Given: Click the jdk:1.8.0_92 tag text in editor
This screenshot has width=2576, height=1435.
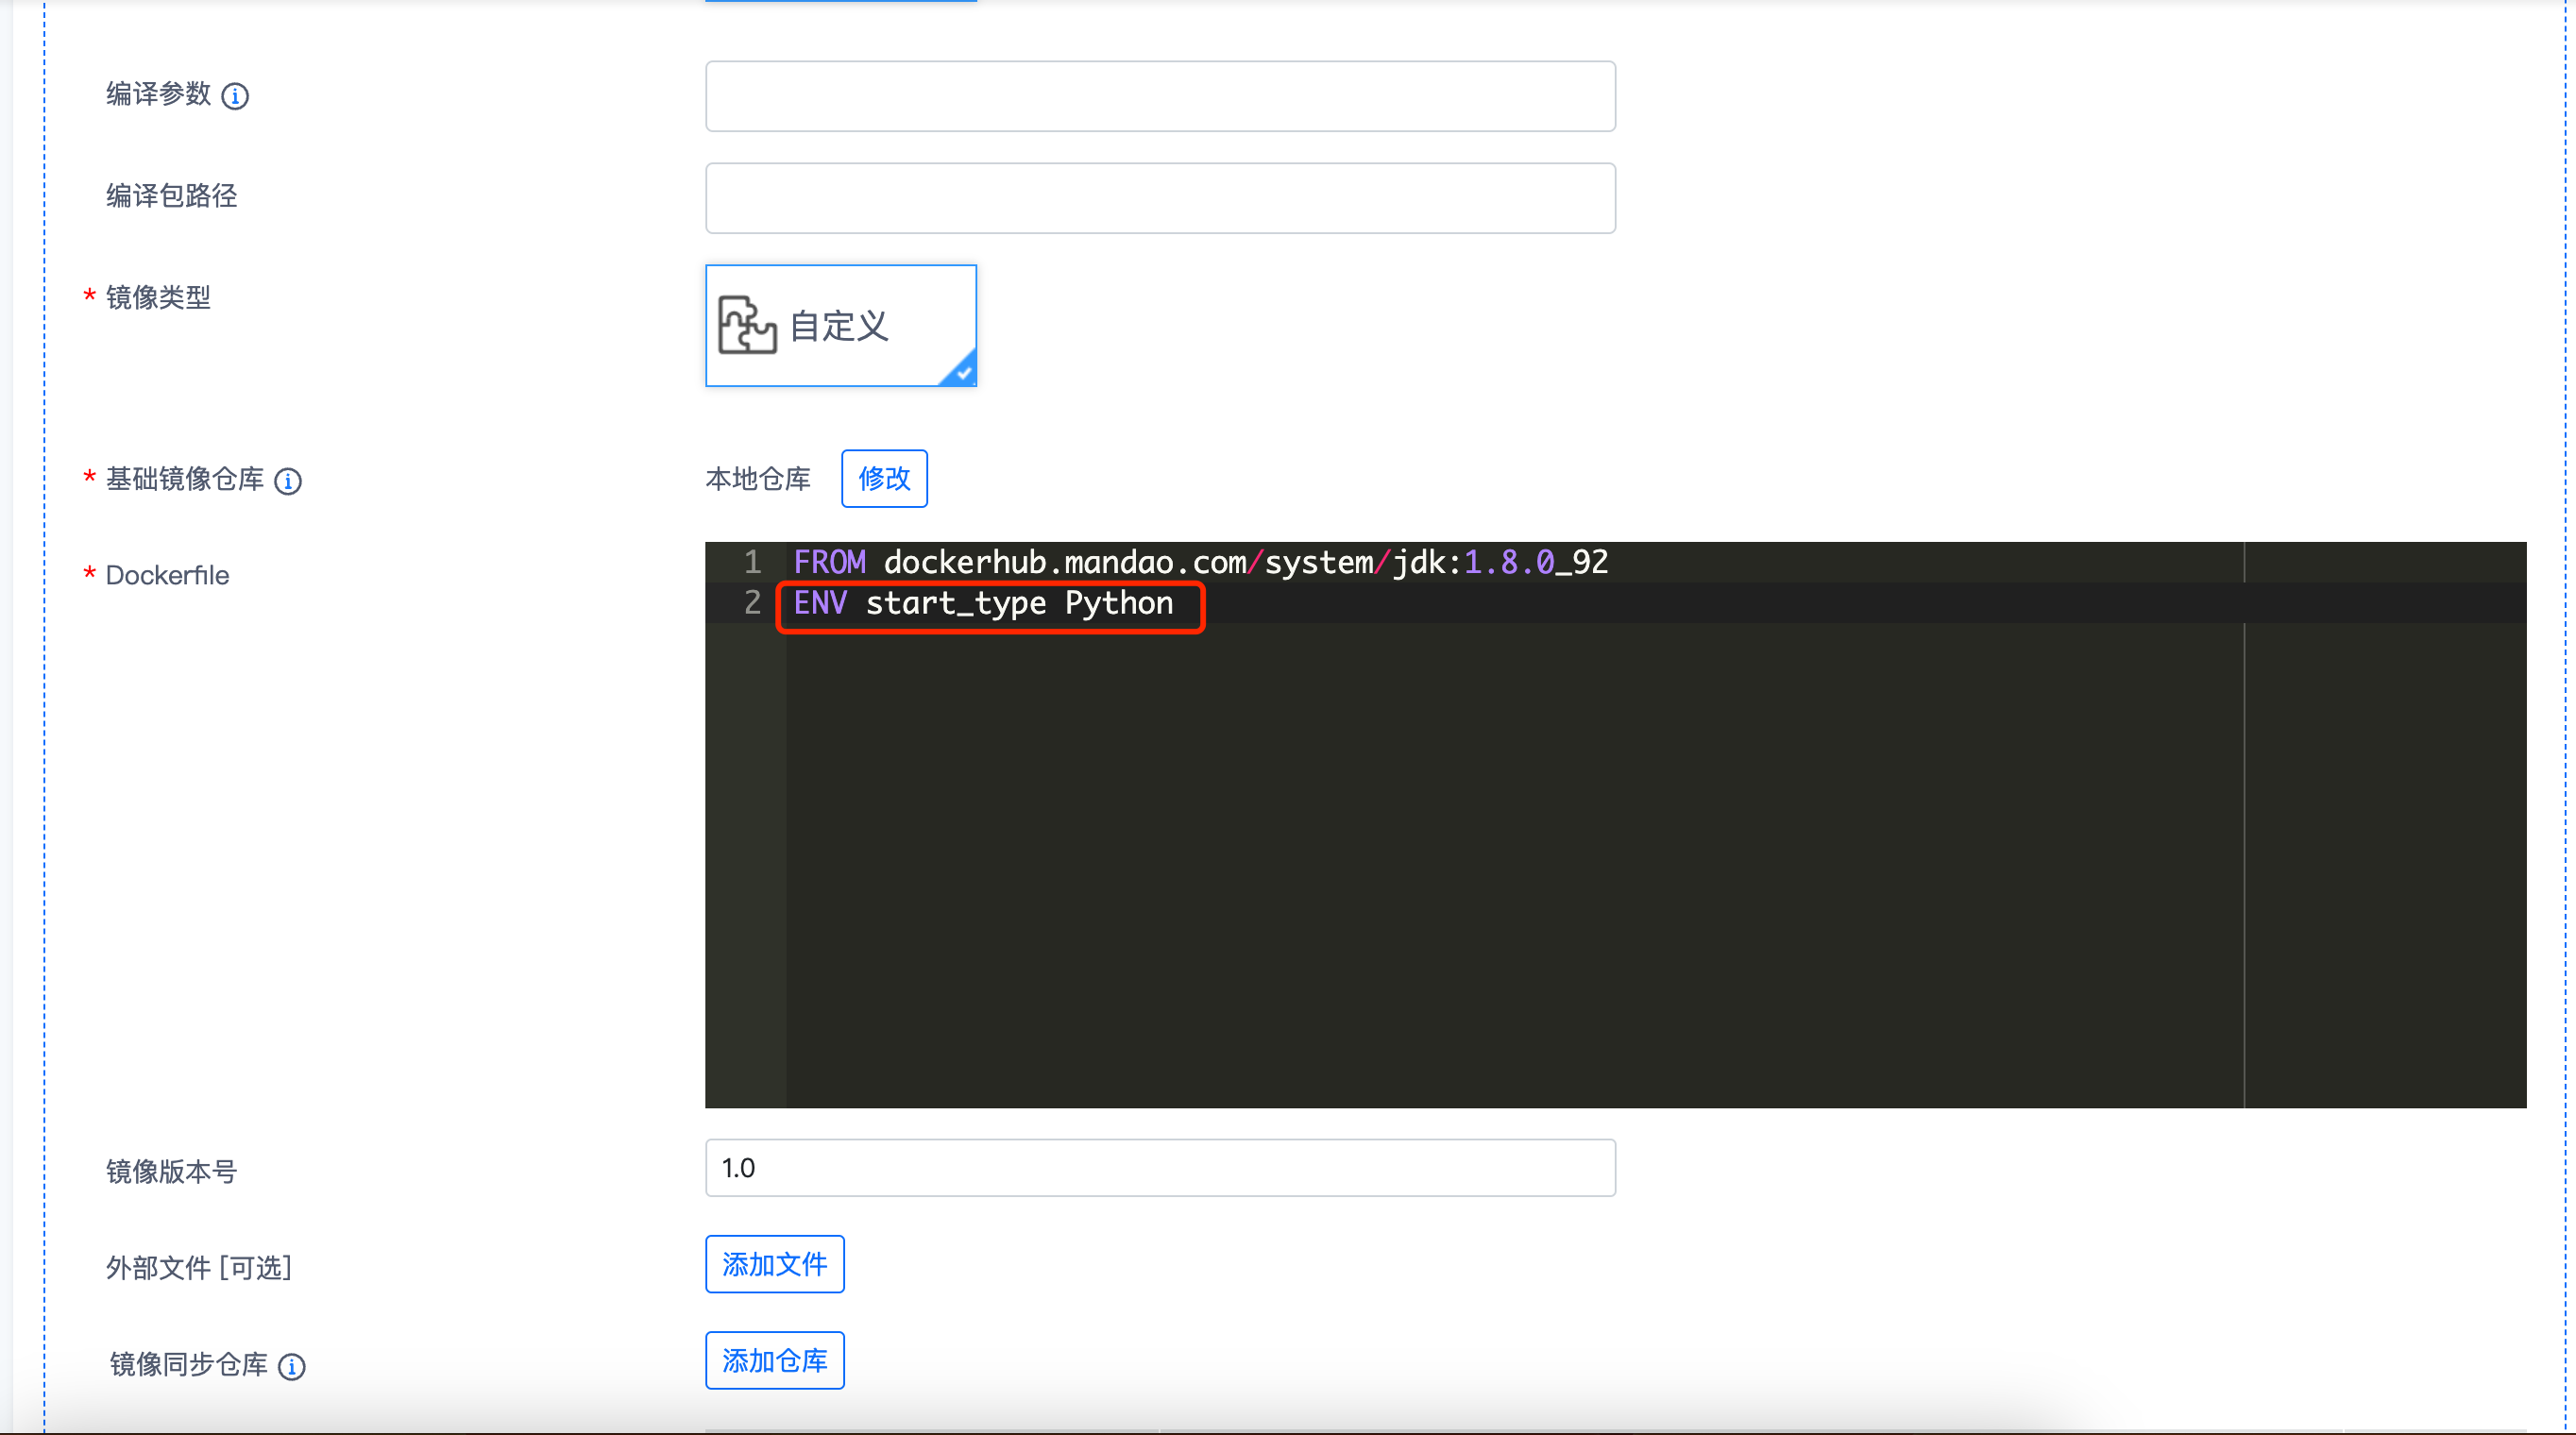Looking at the screenshot, I should pos(1500,562).
